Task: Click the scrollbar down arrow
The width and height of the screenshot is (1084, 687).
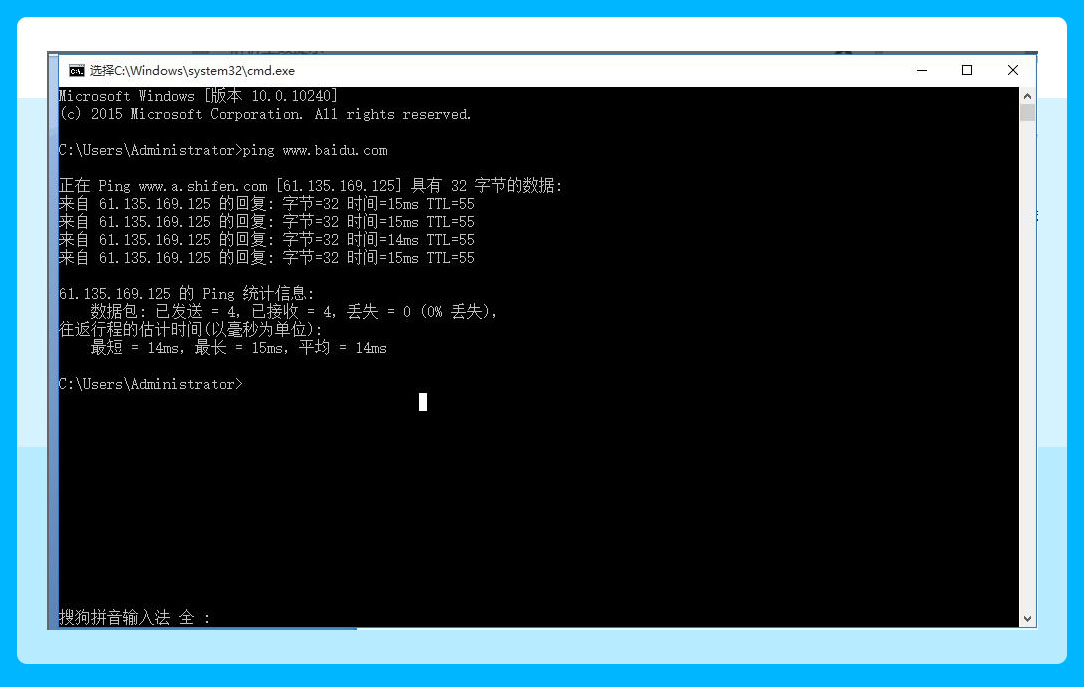Action: click(1027, 619)
